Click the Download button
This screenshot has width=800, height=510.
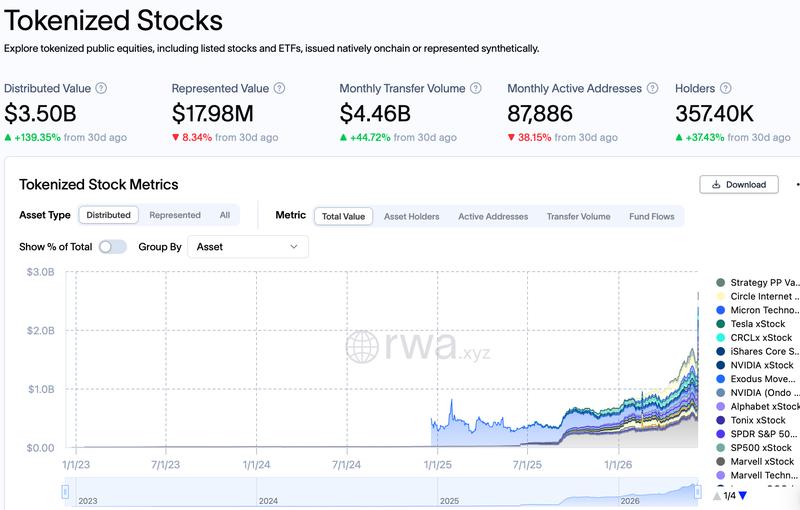pos(739,185)
